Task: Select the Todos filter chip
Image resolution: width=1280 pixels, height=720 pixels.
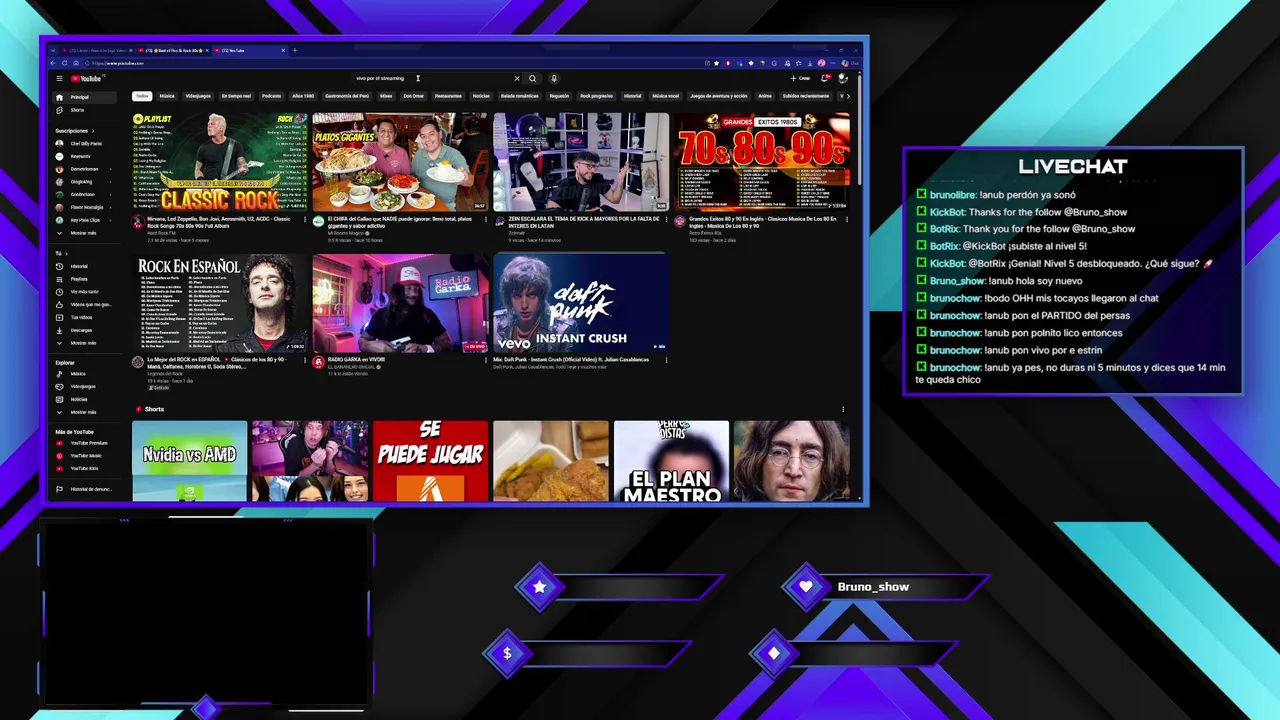Action: [142, 96]
